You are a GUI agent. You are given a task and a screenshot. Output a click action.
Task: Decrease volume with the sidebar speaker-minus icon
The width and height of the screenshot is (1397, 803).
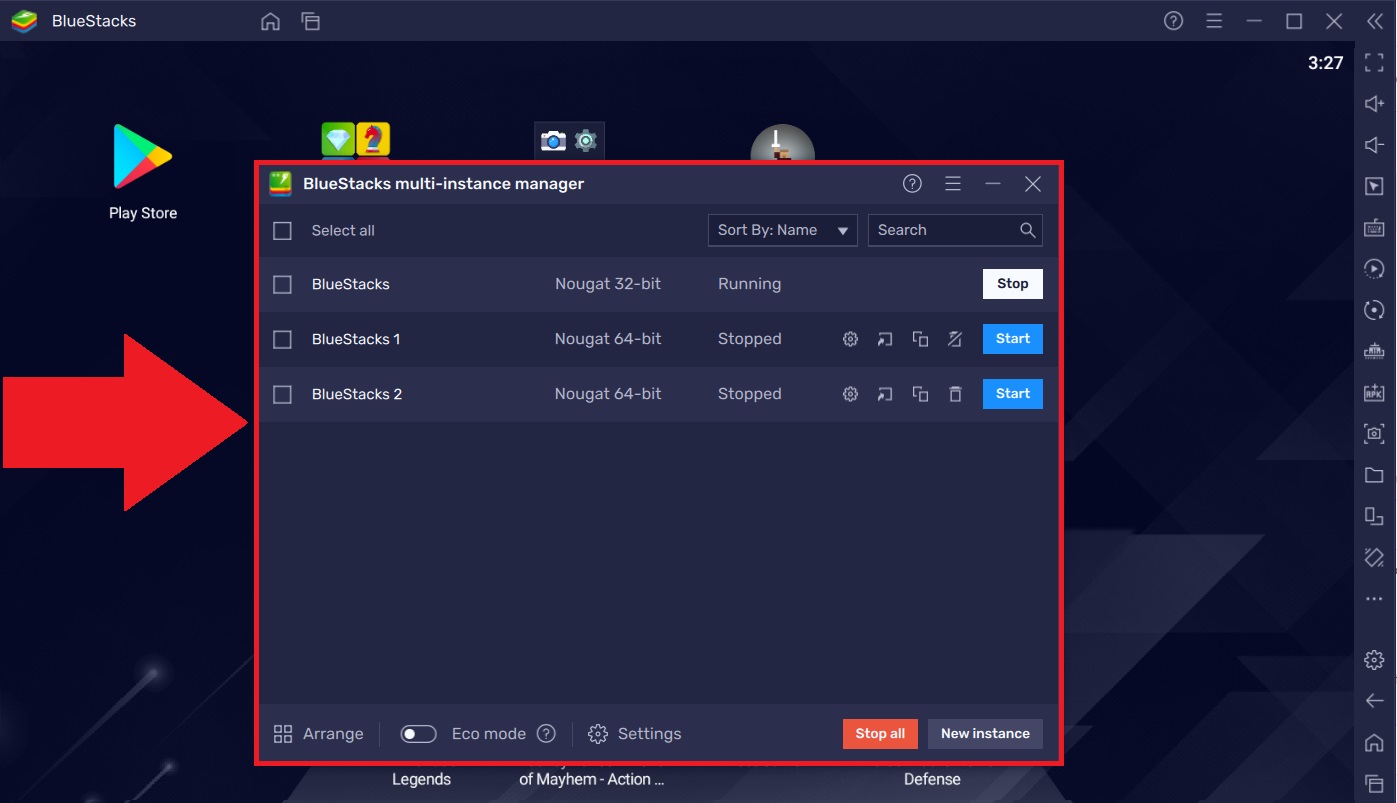[1374, 145]
